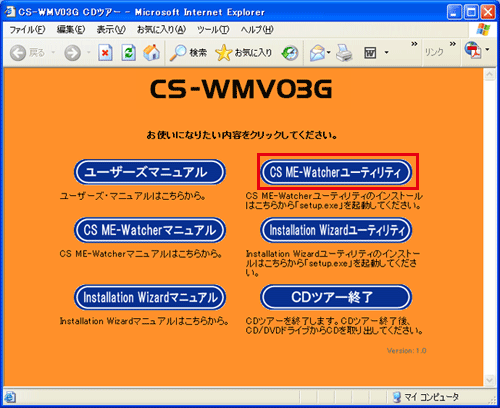Open the お気に入り favorites star button

click(244, 53)
